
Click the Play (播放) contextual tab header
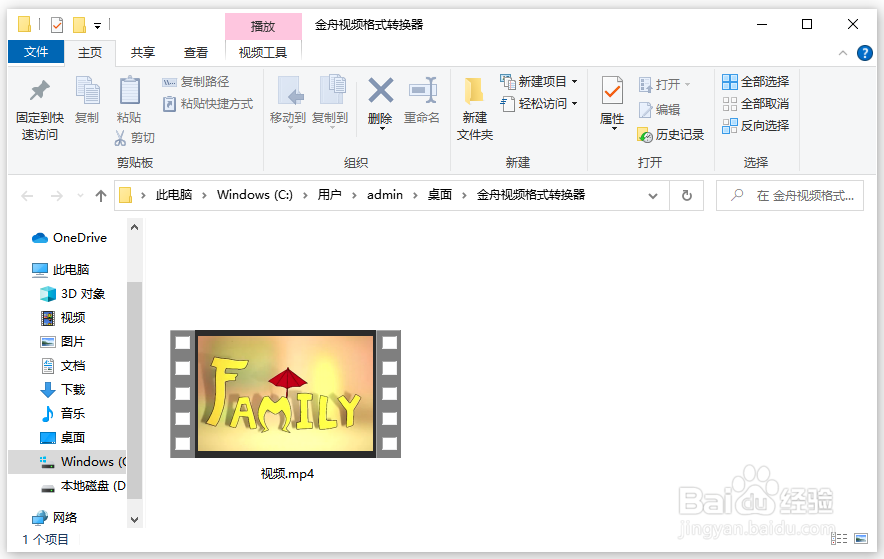[263, 26]
